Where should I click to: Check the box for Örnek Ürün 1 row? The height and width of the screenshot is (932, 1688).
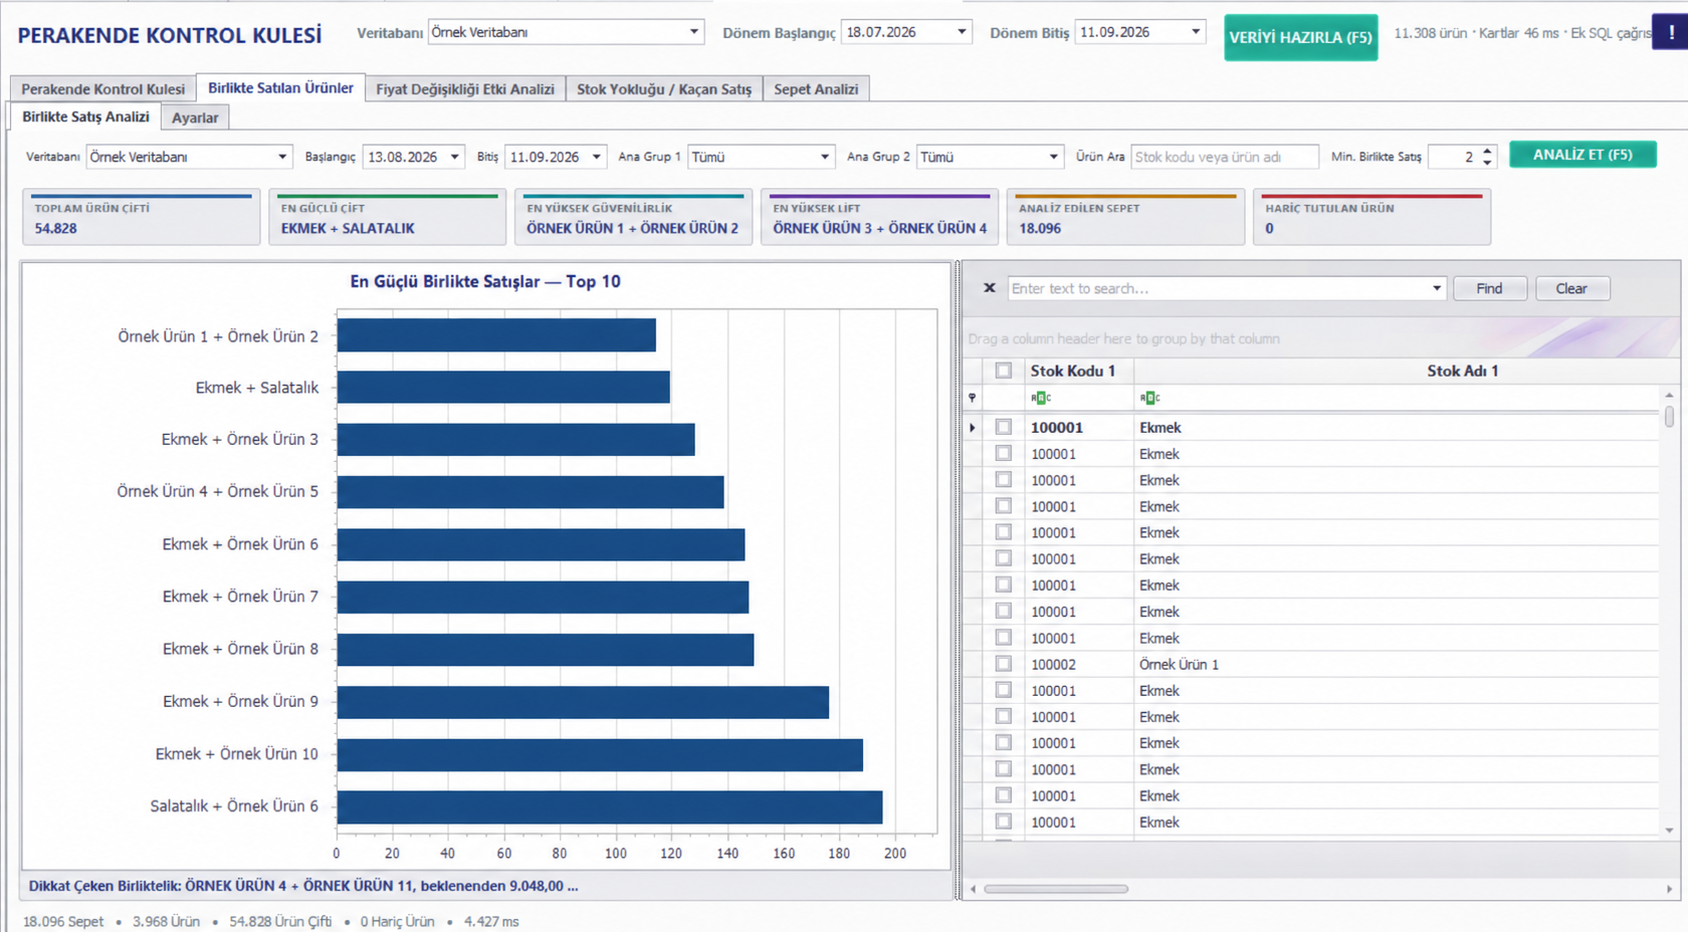[x=1003, y=664]
